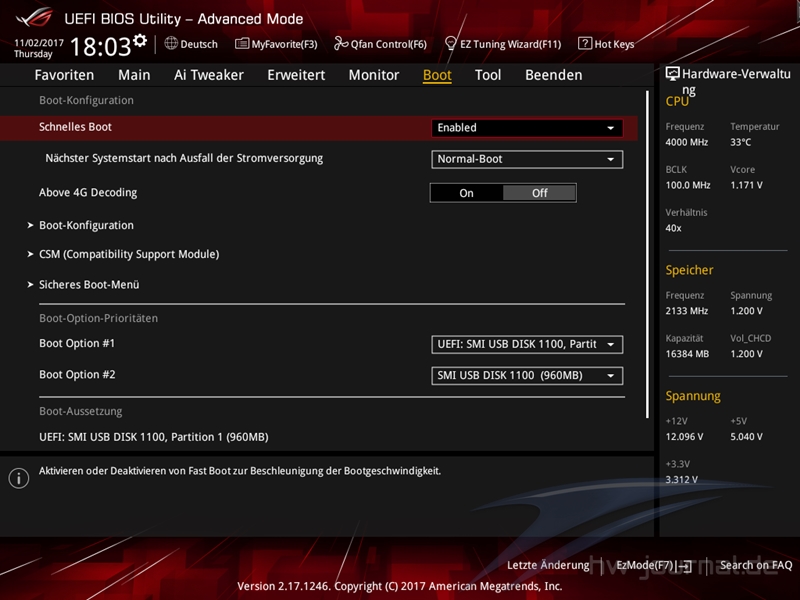The width and height of the screenshot is (800, 600).
Task: Open the Normal-Boot dropdown
Action: (526, 159)
